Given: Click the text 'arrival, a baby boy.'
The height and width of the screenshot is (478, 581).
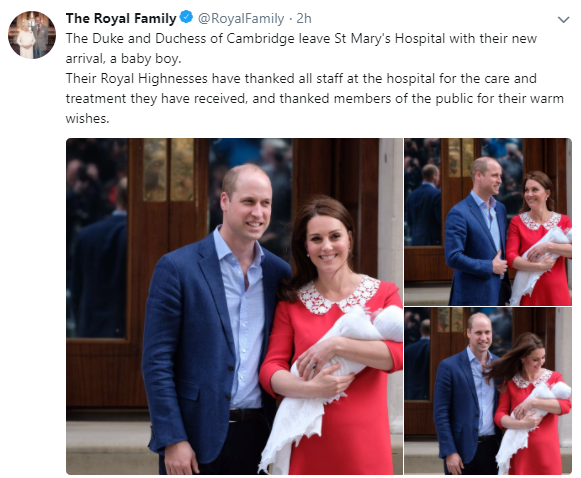Looking at the screenshot, I should tap(123, 59).
